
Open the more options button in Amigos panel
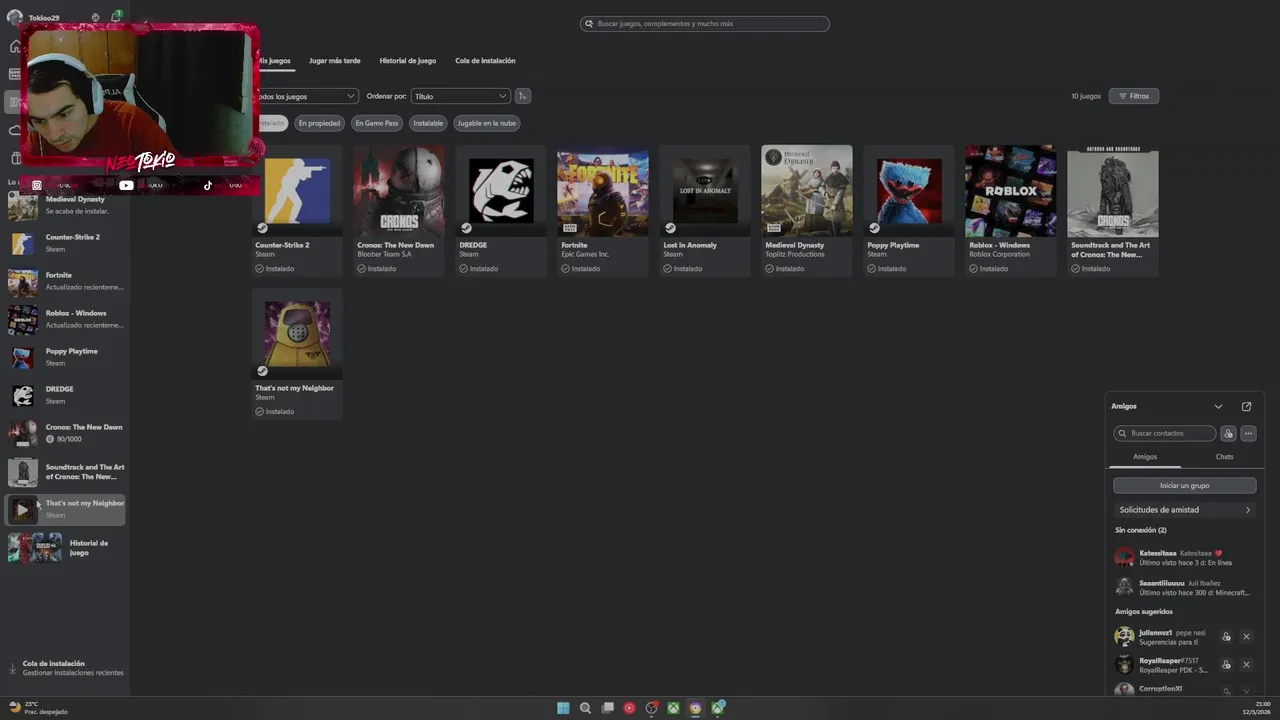coord(1248,433)
